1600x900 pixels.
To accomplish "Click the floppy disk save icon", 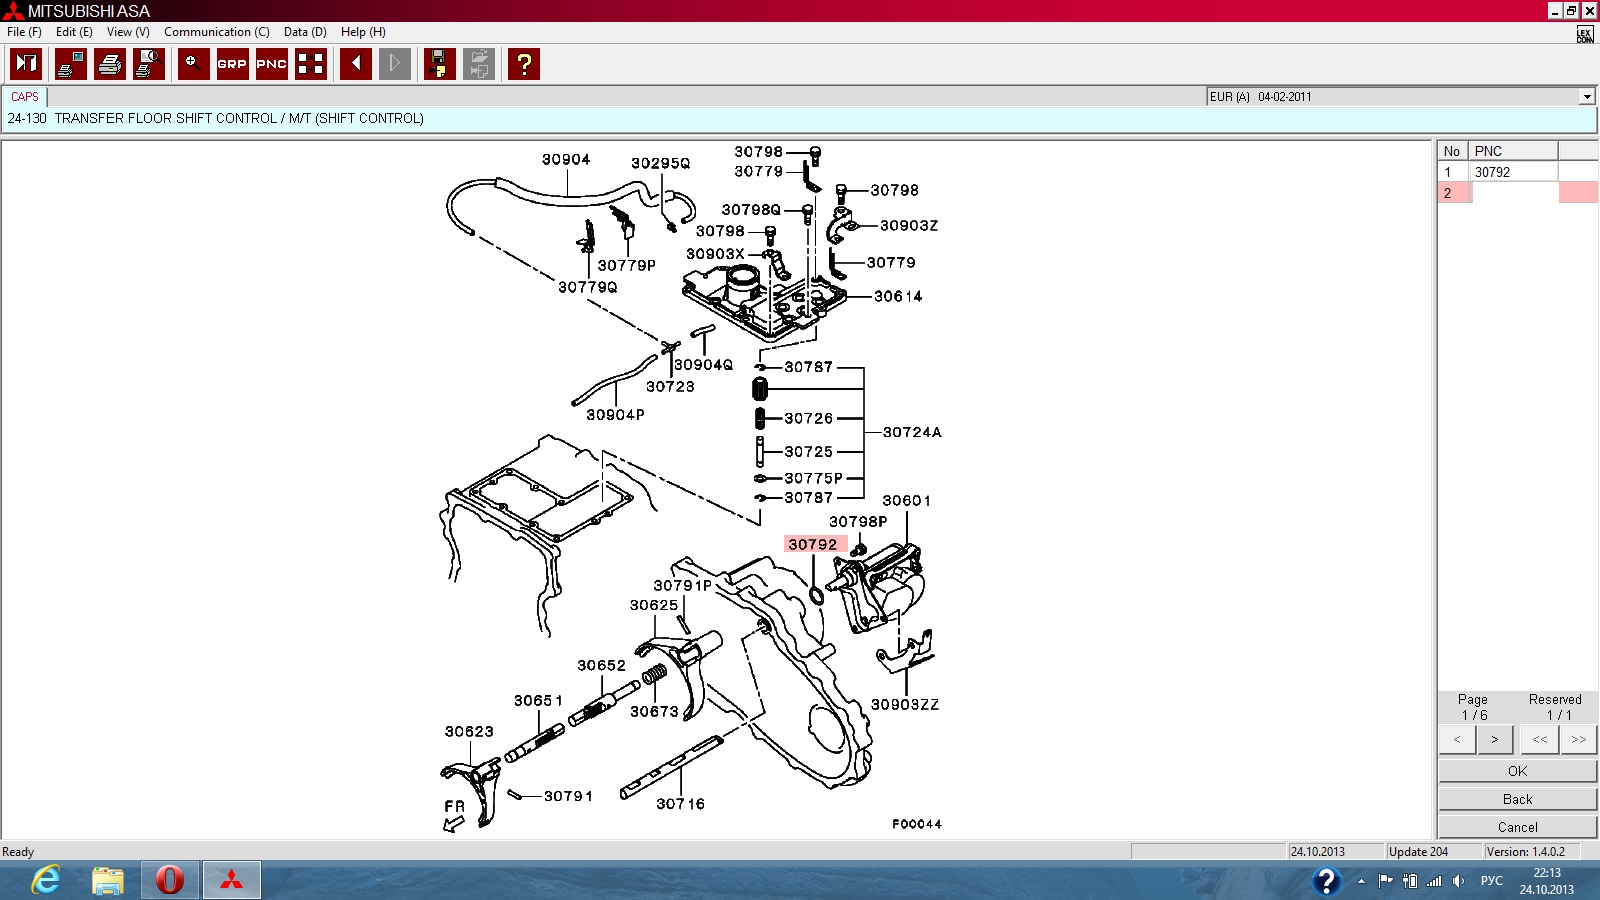I will click(x=439, y=64).
